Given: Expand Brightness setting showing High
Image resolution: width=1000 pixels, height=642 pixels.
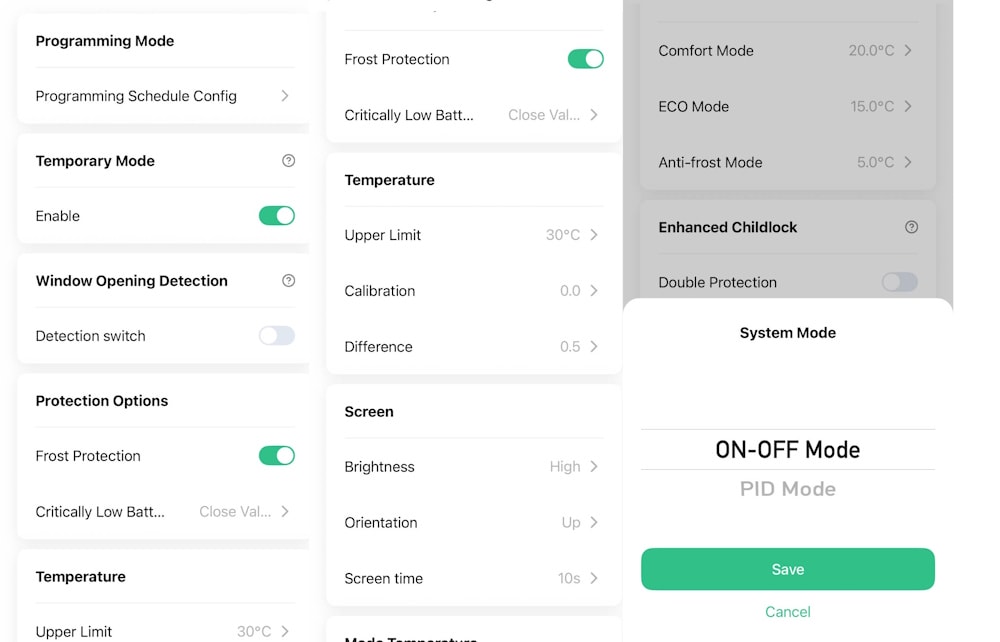Looking at the screenshot, I should (473, 467).
